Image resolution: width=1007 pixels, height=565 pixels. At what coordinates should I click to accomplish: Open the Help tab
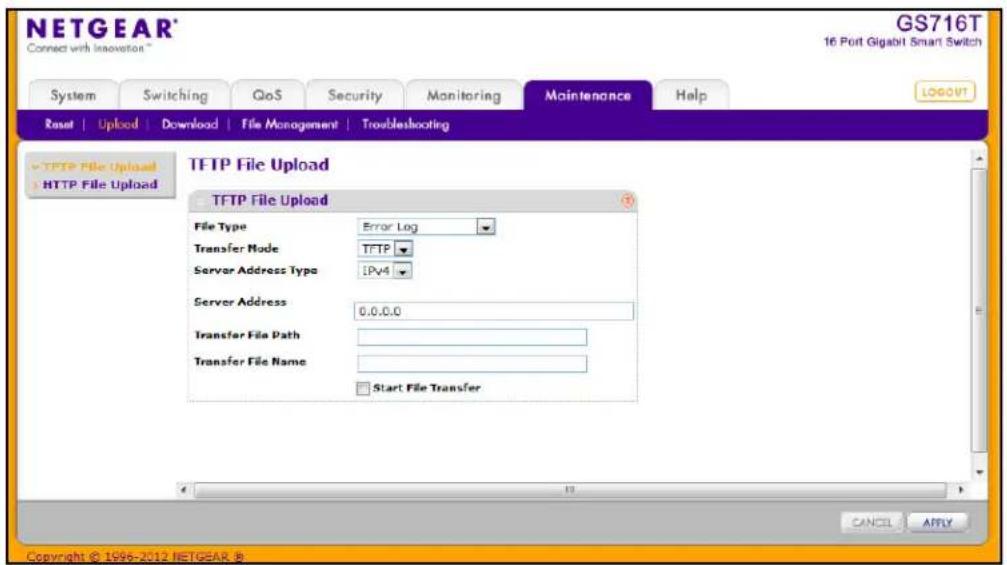[x=691, y=95]
